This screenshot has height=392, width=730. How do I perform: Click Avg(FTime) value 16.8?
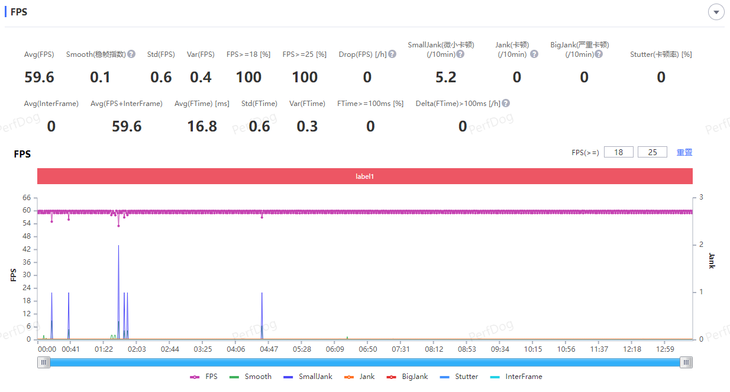[x=202, y=126]
